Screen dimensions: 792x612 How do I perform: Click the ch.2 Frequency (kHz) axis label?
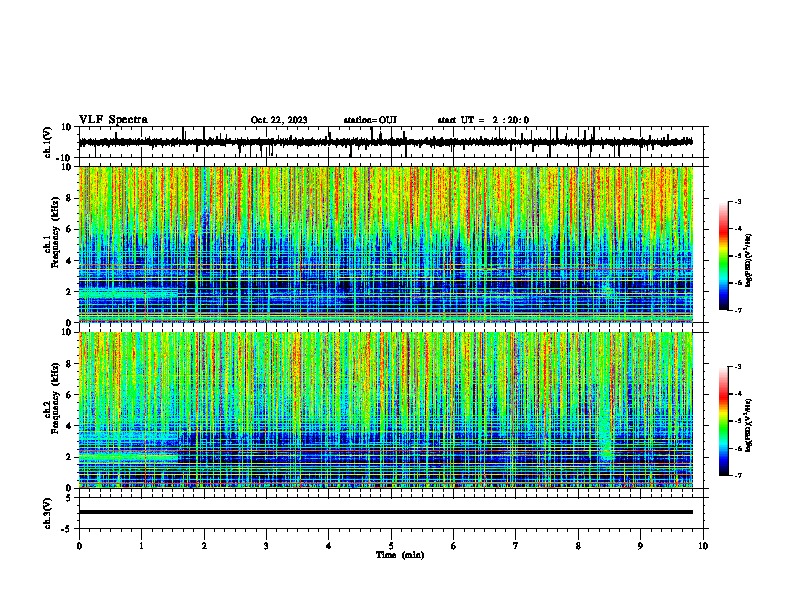pos(54,398)
